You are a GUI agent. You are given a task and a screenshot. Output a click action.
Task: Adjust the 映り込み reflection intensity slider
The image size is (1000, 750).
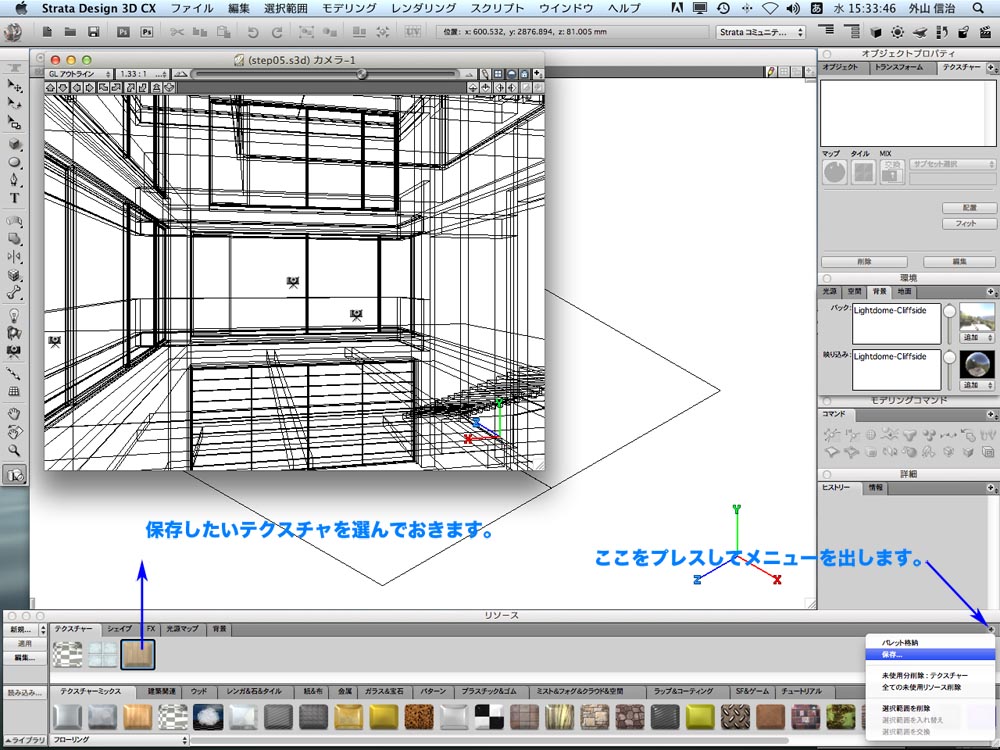(x=950, y=358)
